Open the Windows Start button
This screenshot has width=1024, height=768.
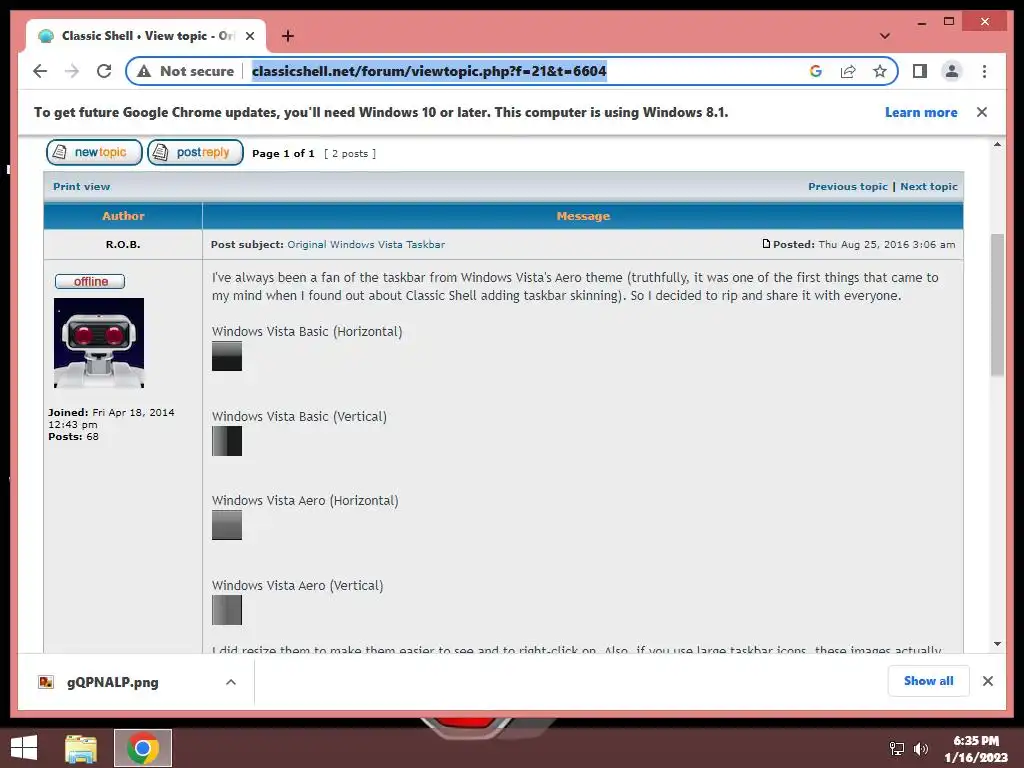(x=24, y=748)
